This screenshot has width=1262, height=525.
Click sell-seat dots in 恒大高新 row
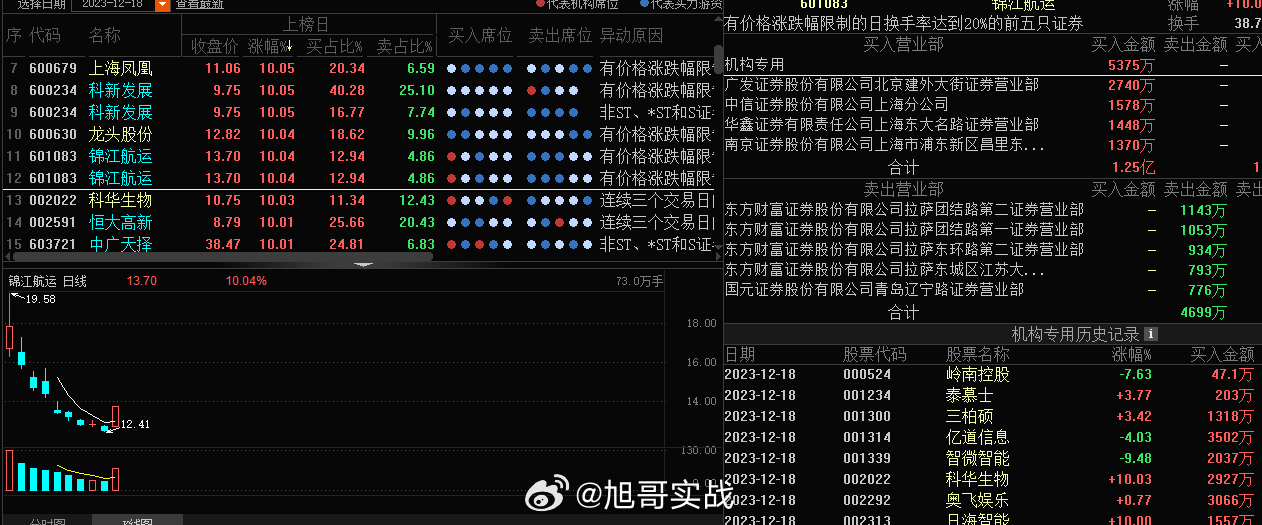[x=559, y=223]
